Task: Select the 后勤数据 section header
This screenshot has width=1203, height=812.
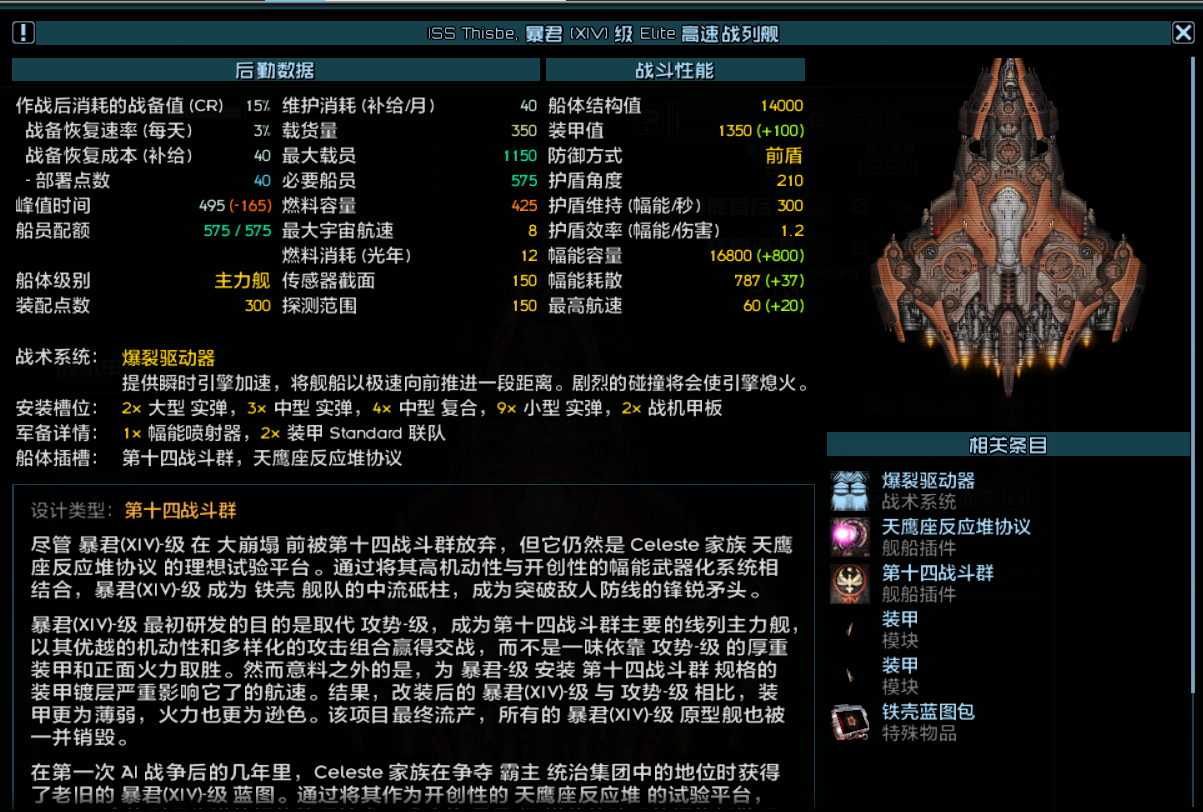Action: [275, 70]
